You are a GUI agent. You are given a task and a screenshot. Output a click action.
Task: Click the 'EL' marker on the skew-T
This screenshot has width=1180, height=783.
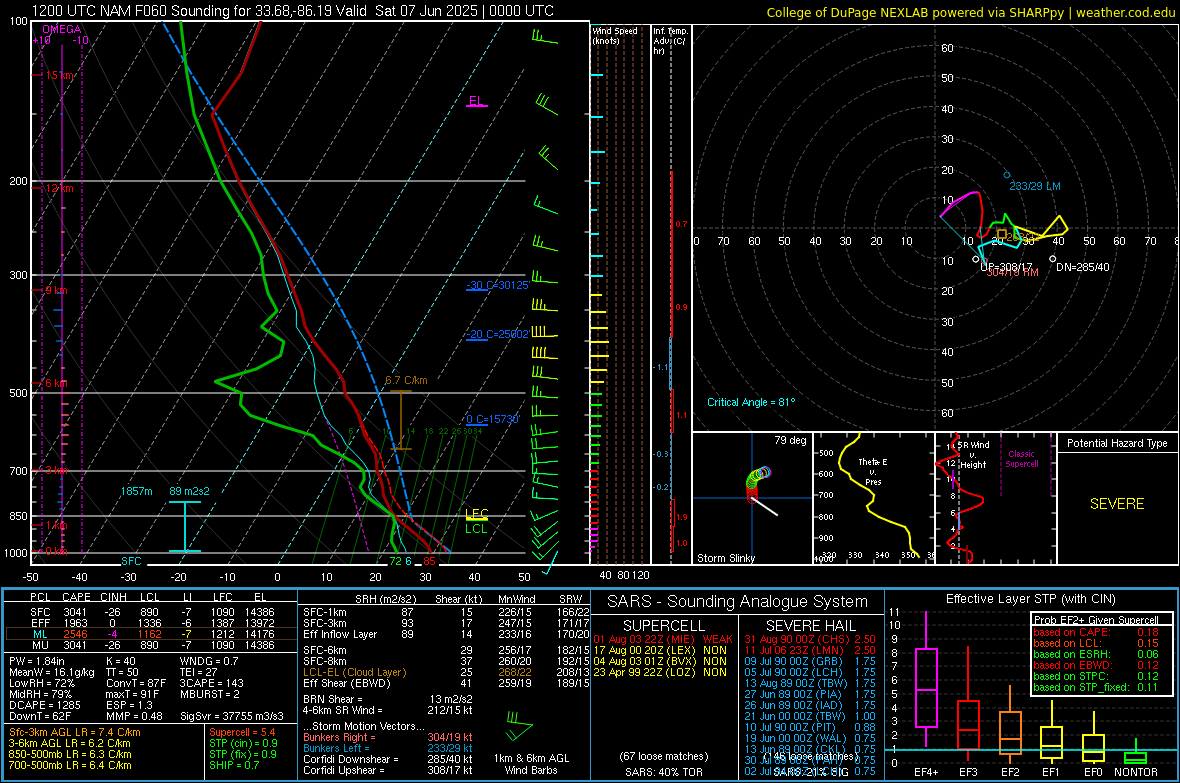pyautogui.click(x=476, y=101)
